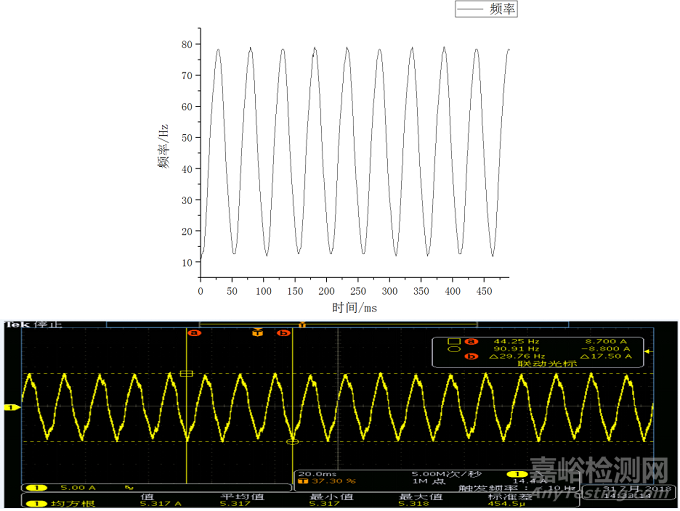680x511 pixels.
Task: Click the vertical yellow cursor a line
Action: click(187, 420)
